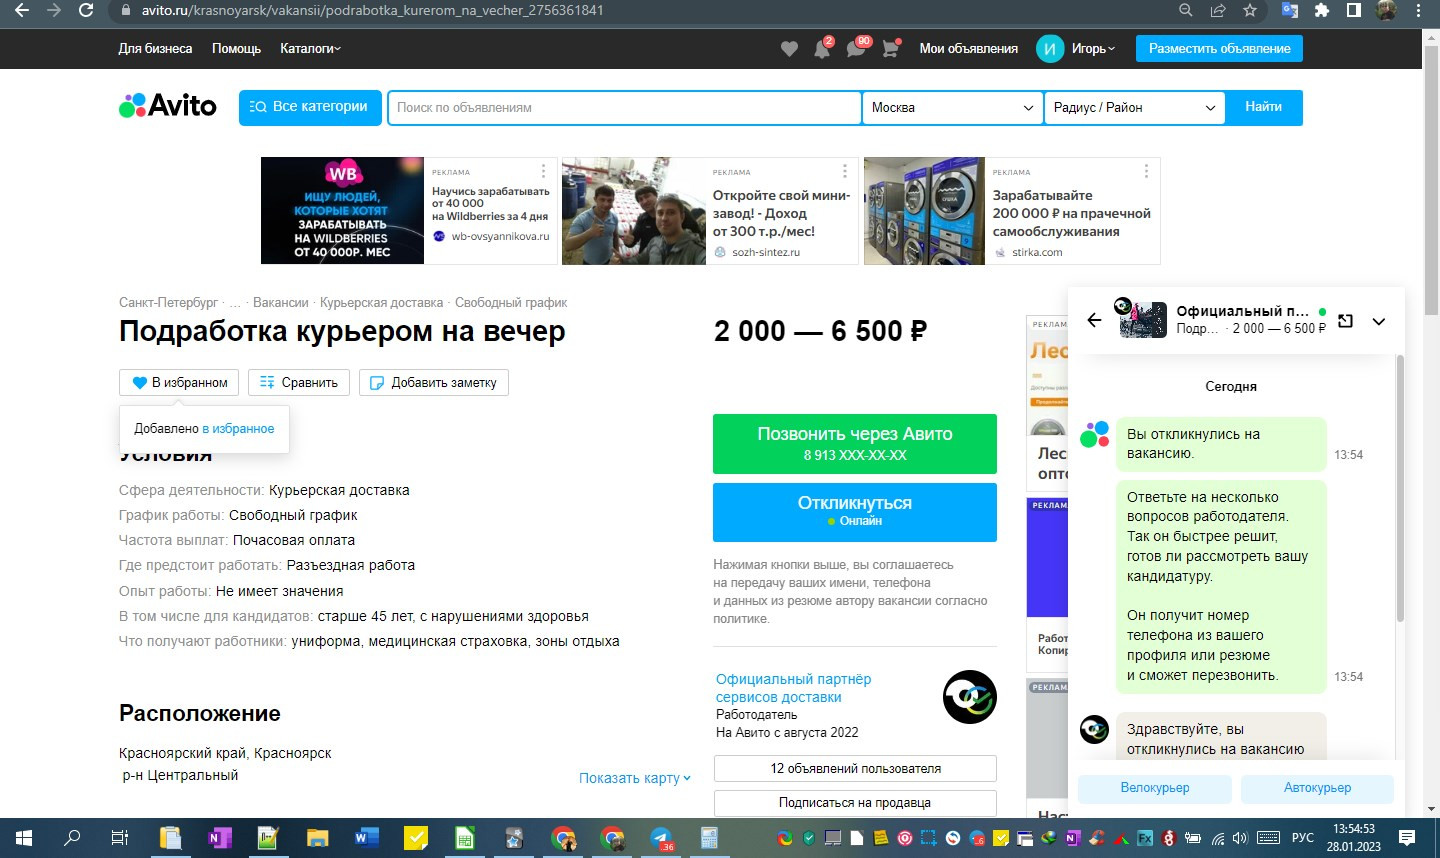Open favorites via the heart icon in header
Screen dimensions: 1440x858
(789, 49)
